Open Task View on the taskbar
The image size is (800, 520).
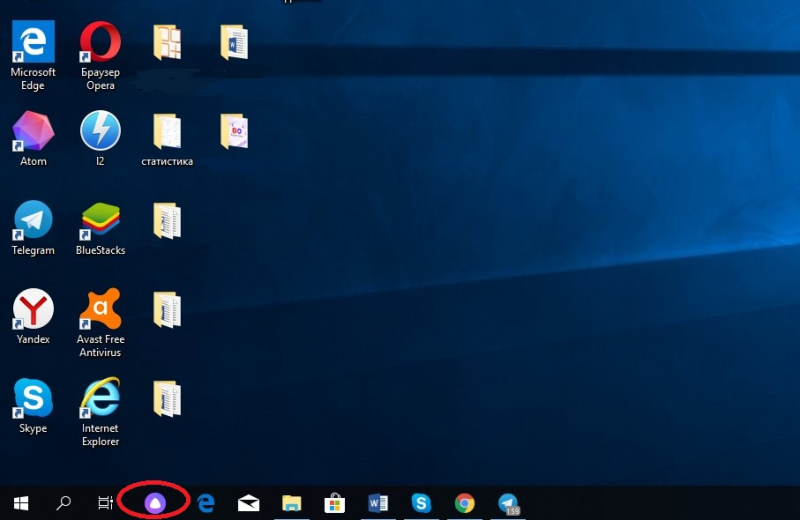pyautogui.click(x=105, y=503)
